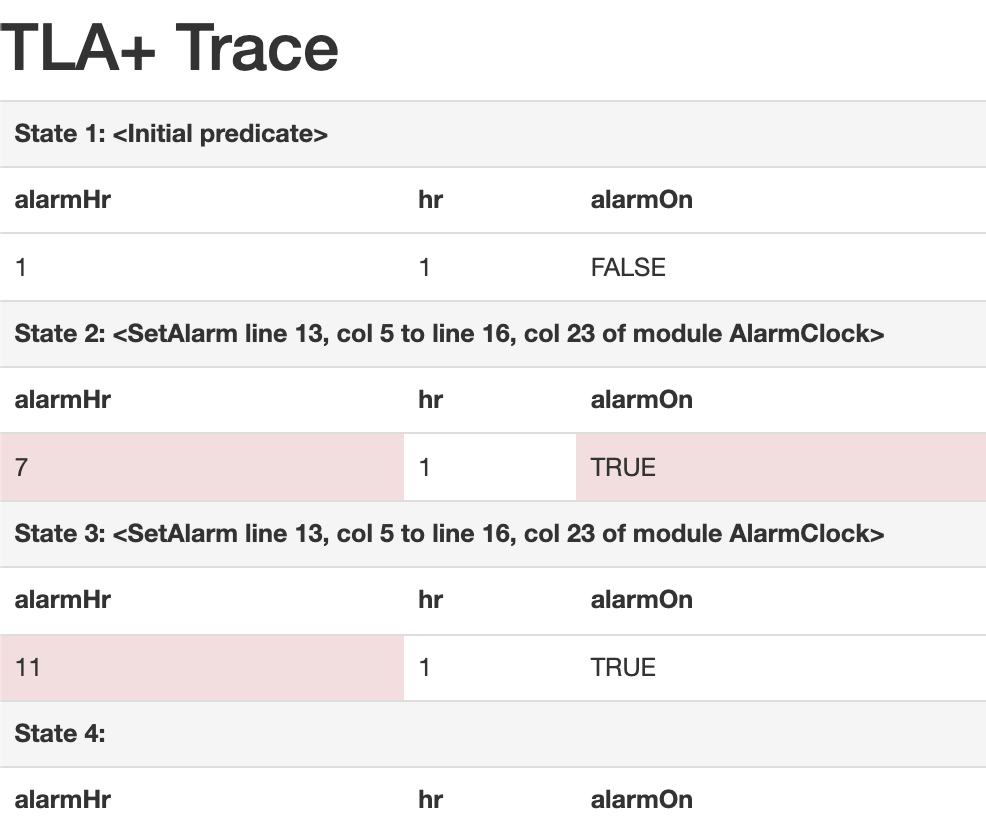This screenshot has height=816, width=986.
Task: Select the State 1 Initial predicate header row
Action: coord(493,134)
